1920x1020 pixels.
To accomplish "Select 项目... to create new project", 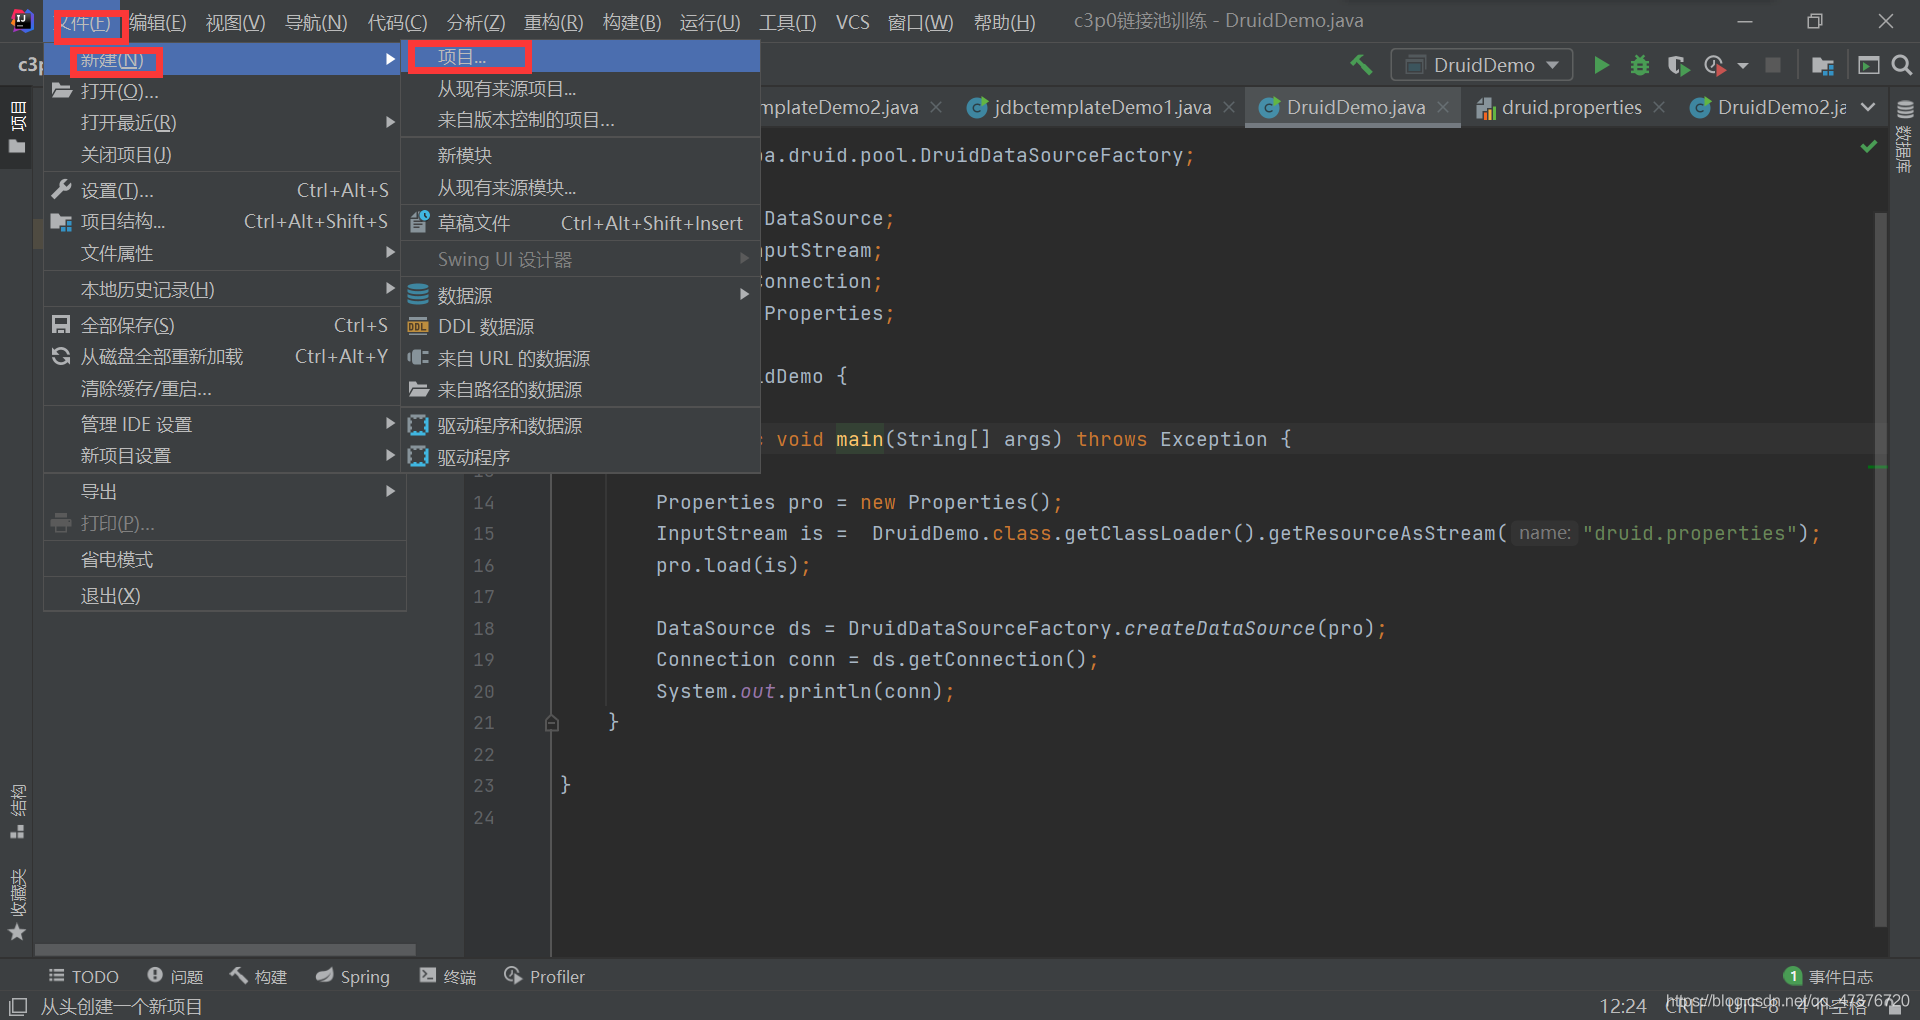I will coord(580,57).
